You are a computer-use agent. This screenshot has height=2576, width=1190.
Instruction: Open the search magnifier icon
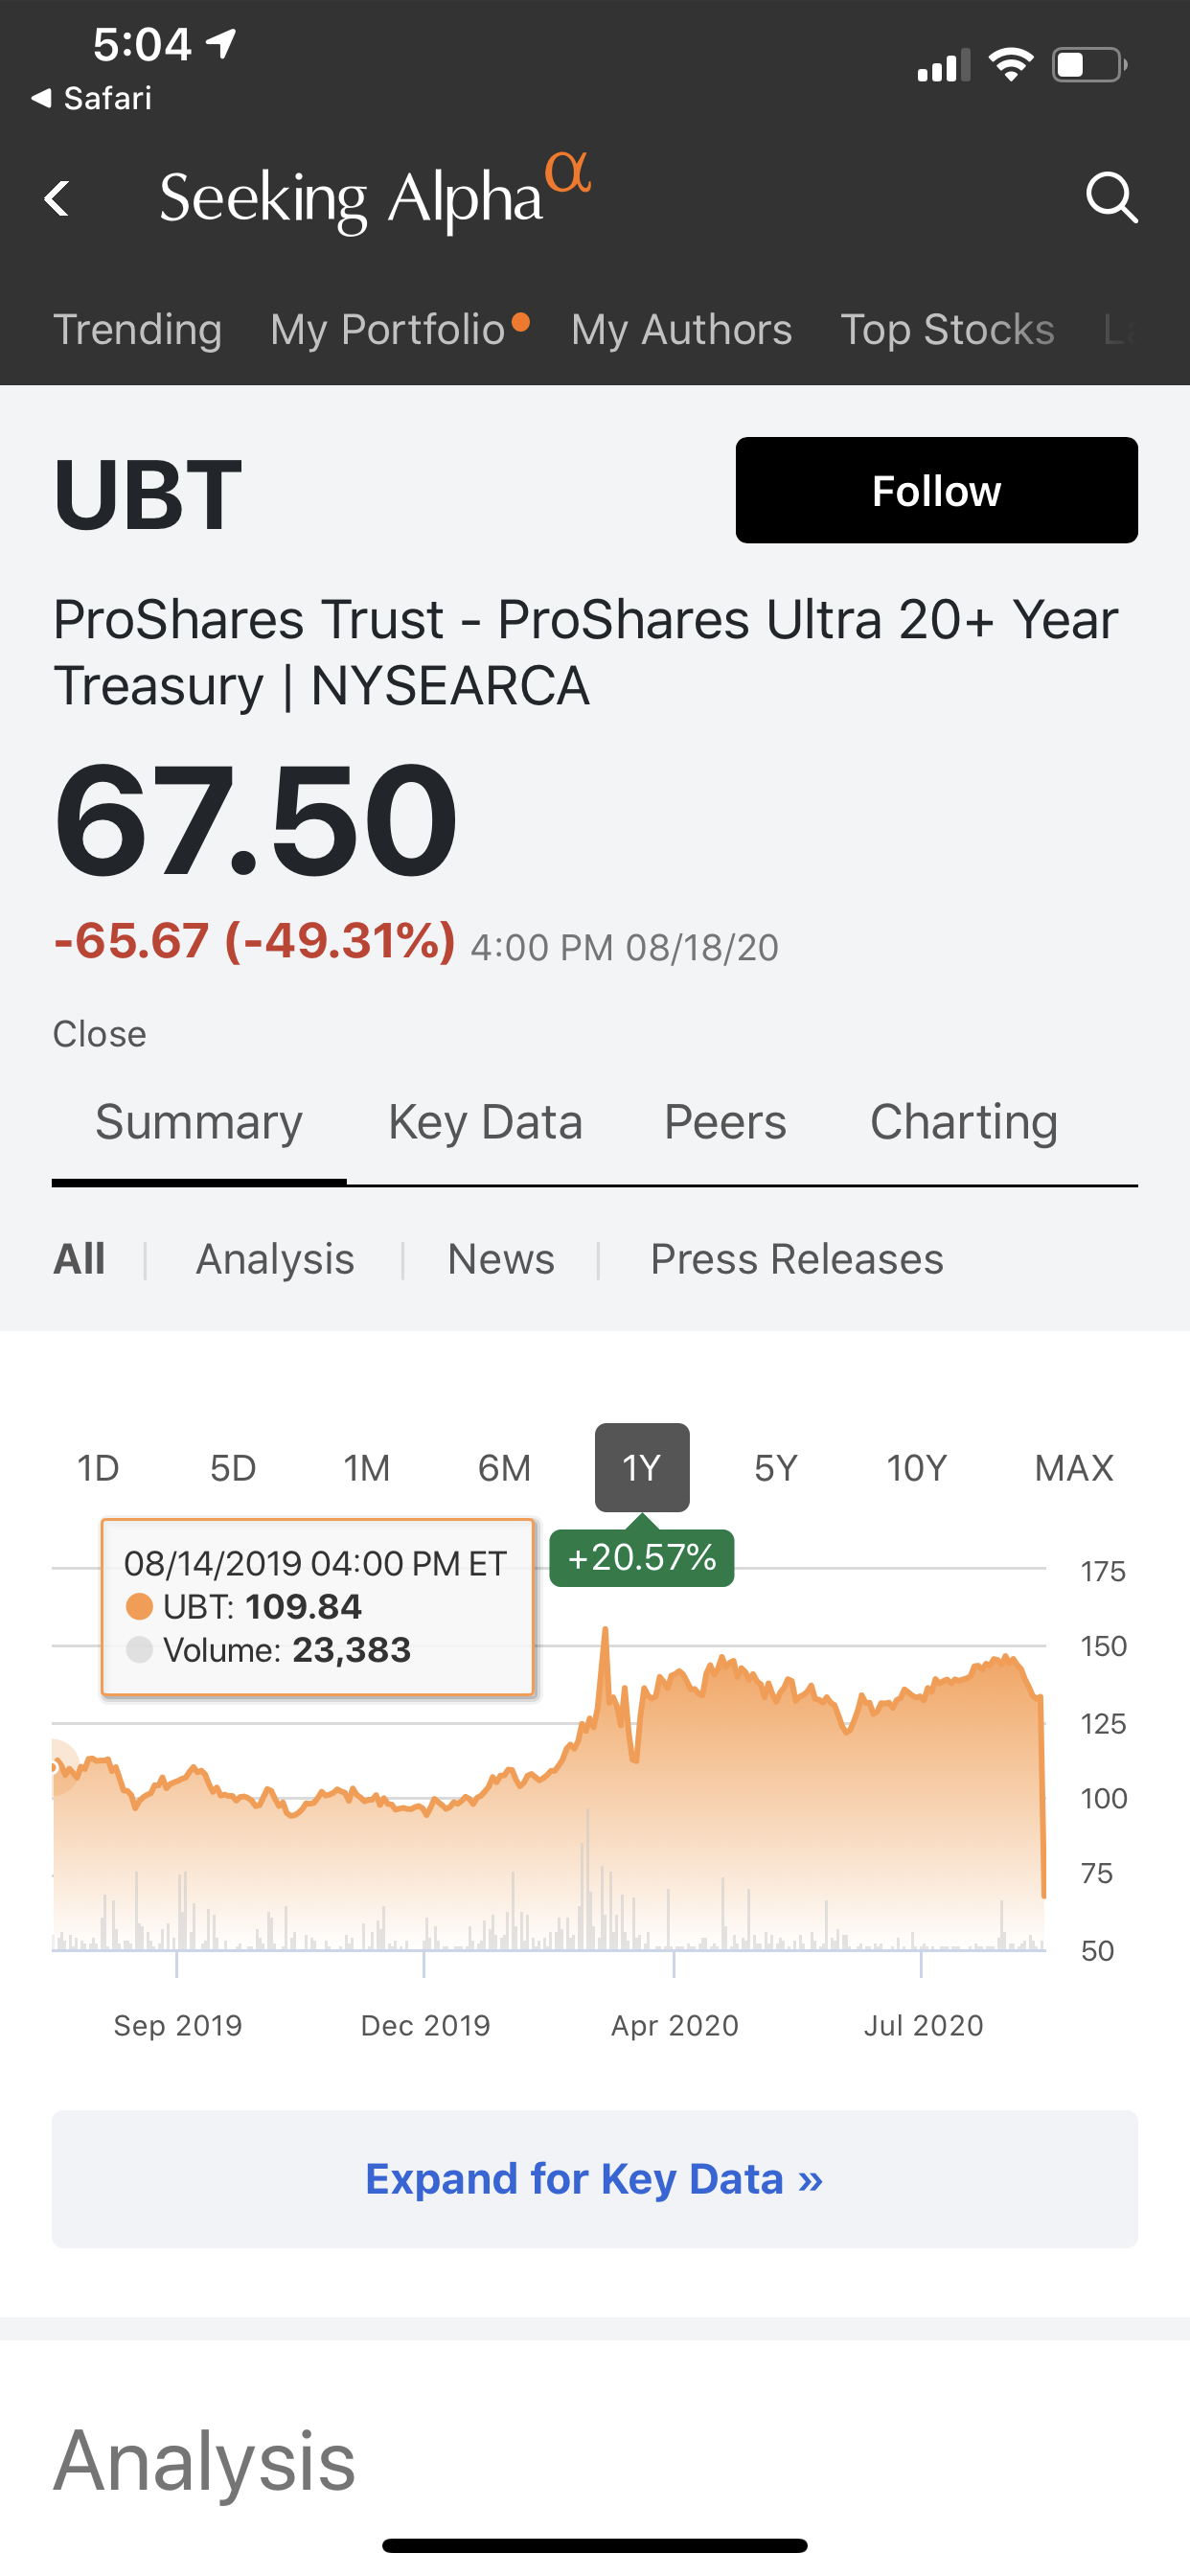tap(1111, 197)
